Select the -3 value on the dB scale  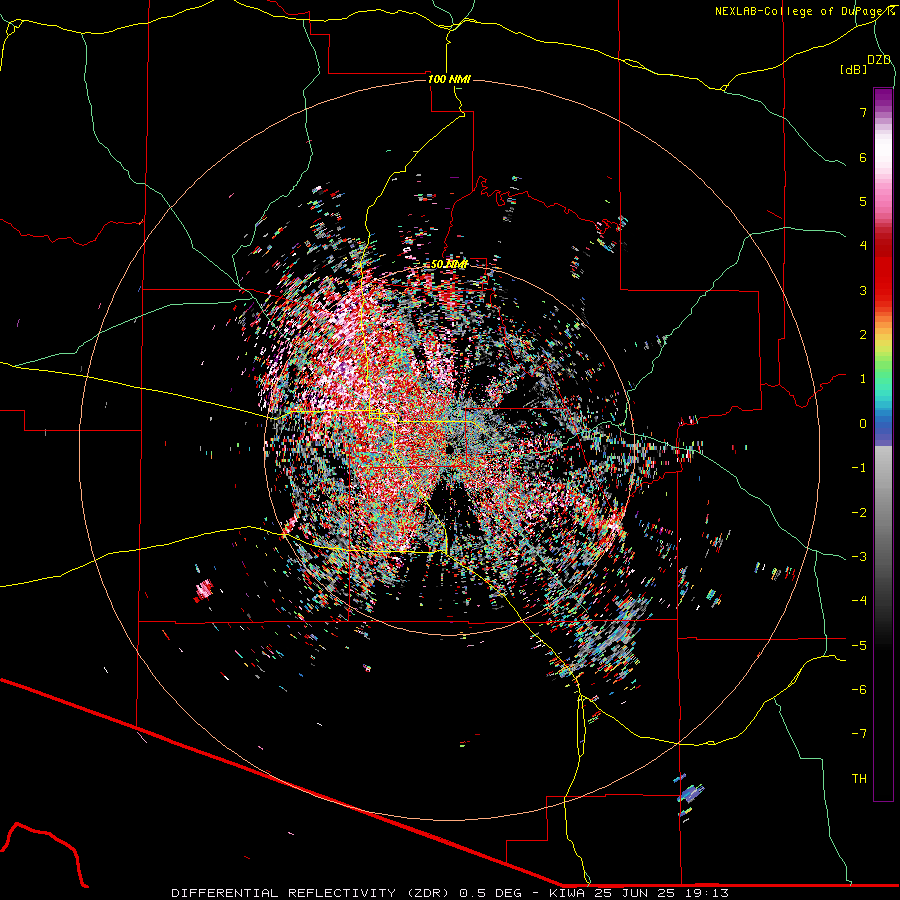click(x=859, y=556)
